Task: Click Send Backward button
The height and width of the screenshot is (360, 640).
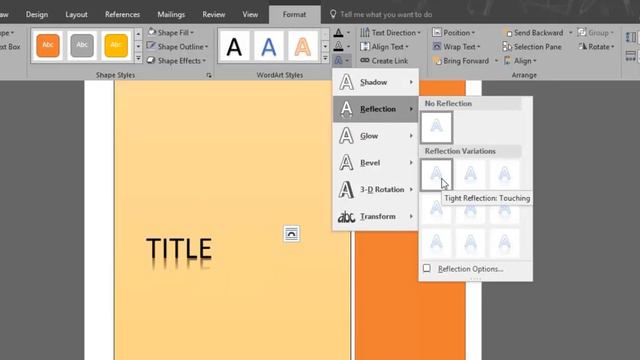Action: (x=533, y=32)
